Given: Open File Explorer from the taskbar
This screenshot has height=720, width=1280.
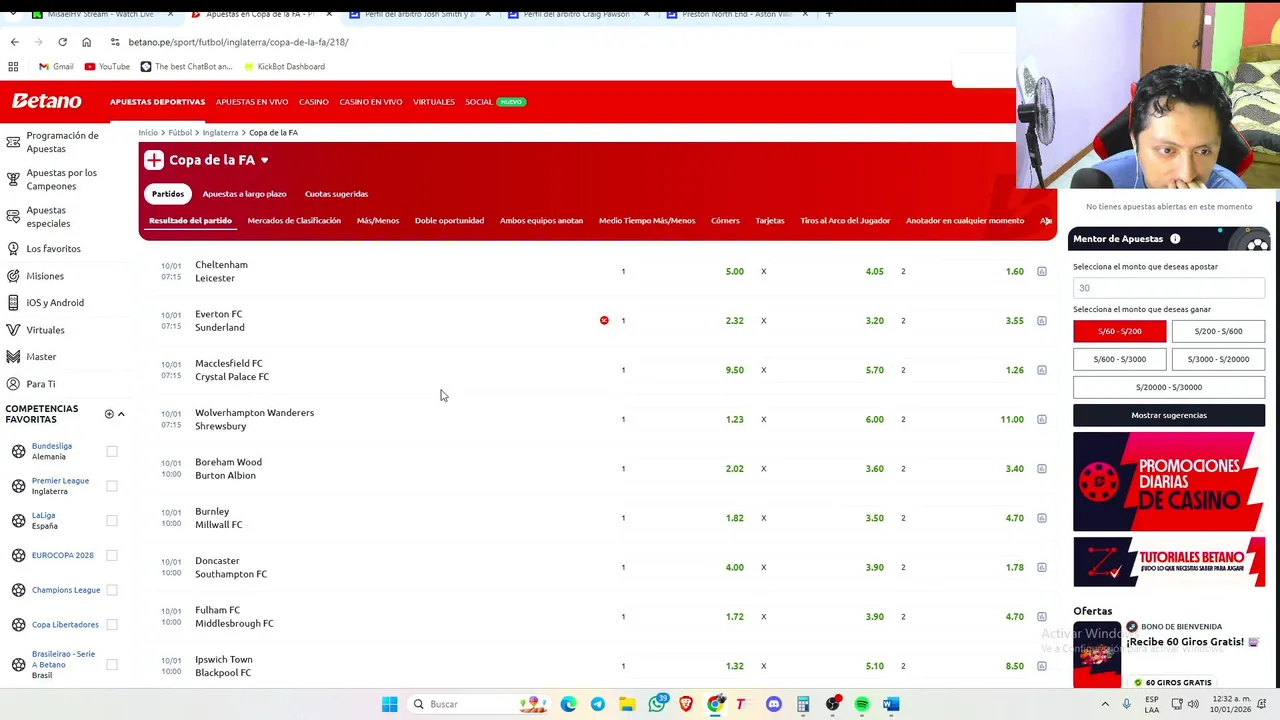Looking at the screenshot, I should [627, 704].
